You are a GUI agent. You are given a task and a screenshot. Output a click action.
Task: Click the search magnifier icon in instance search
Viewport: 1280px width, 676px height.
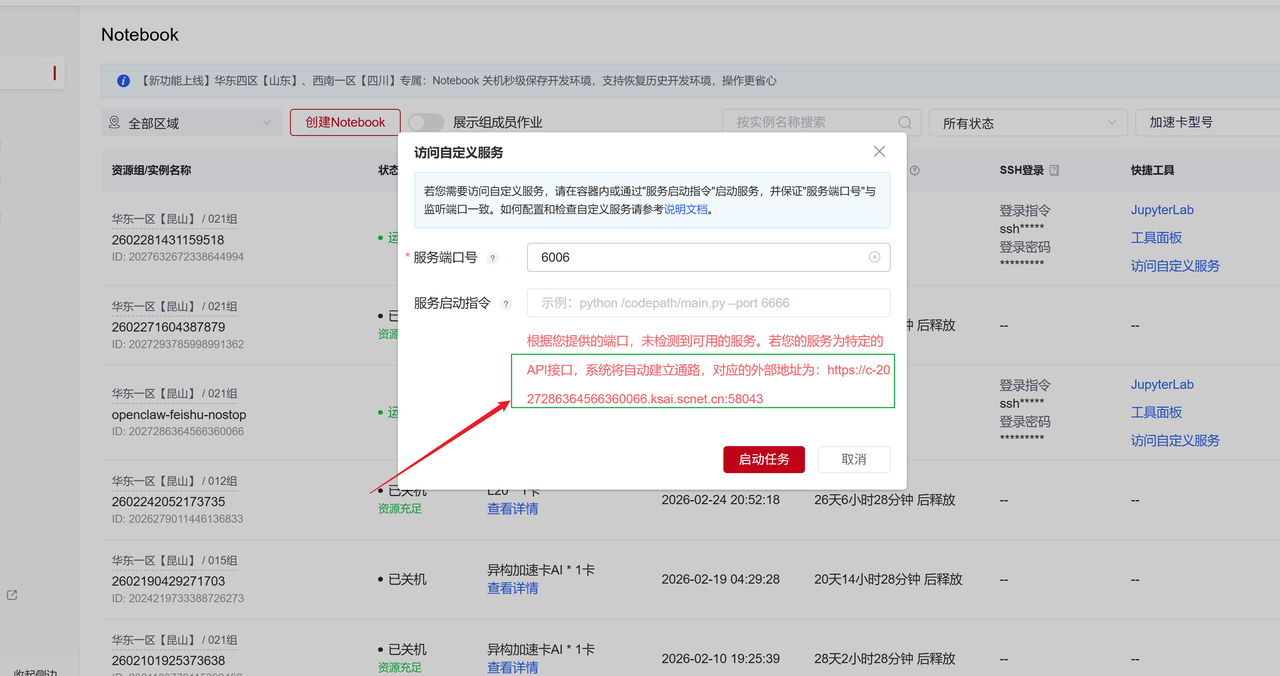905,122
